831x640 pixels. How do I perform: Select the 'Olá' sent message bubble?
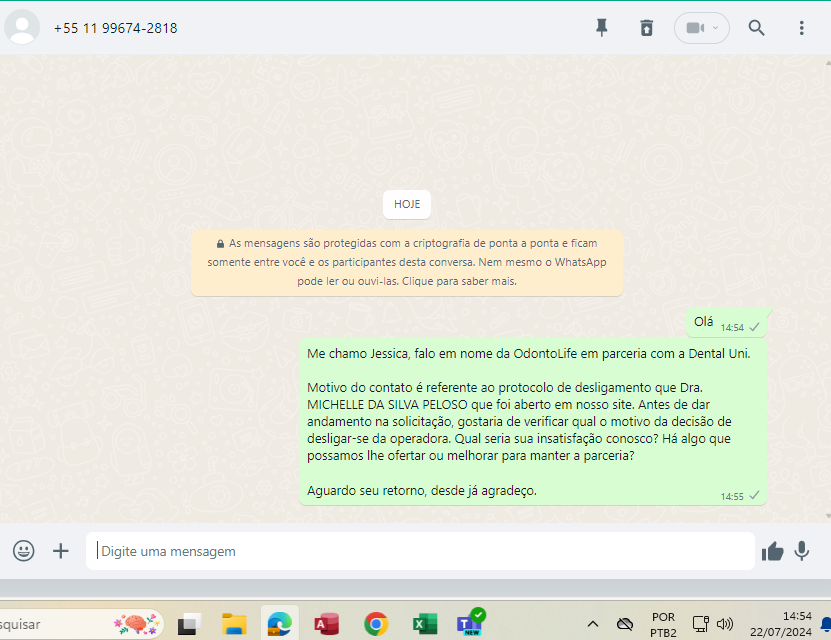point(727,322)
